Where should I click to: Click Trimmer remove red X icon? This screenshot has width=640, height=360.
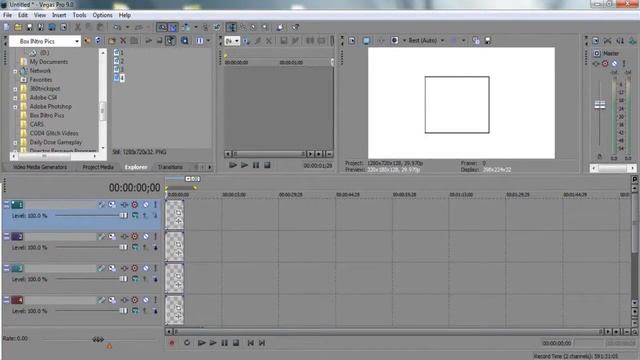pos(269,40)
